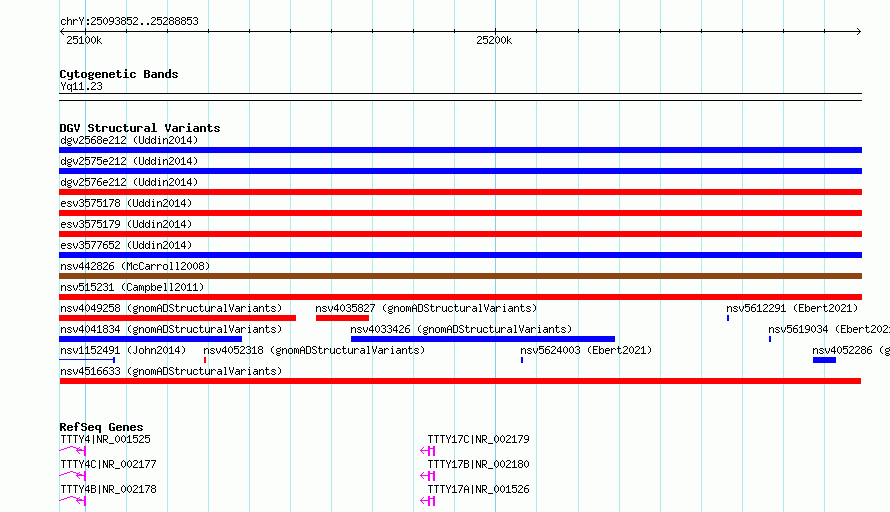Viewport: 890px width, 512px height.
Task: Click the TTTY17B|NR_002180 gene label
Action: (478, 464)
